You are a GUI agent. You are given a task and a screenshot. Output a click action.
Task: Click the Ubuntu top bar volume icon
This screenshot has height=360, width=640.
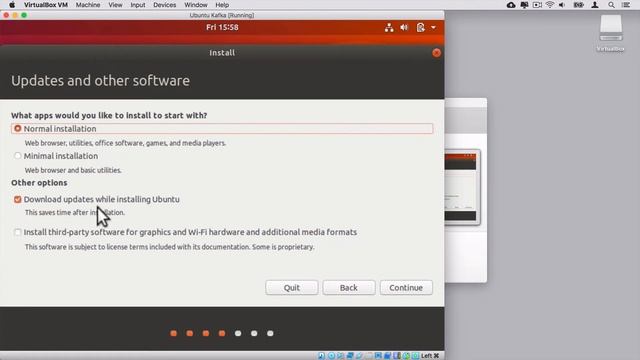pos(404,27)
